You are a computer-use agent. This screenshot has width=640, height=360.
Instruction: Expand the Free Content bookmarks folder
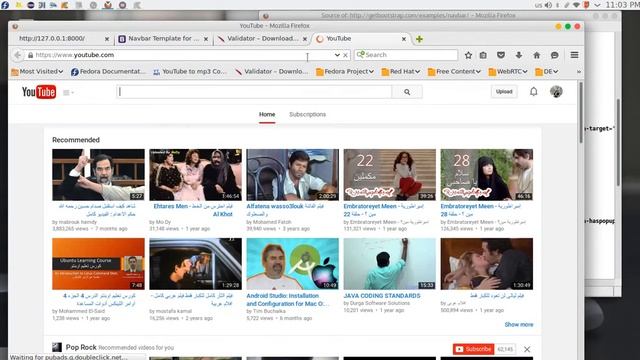[454, 71]
